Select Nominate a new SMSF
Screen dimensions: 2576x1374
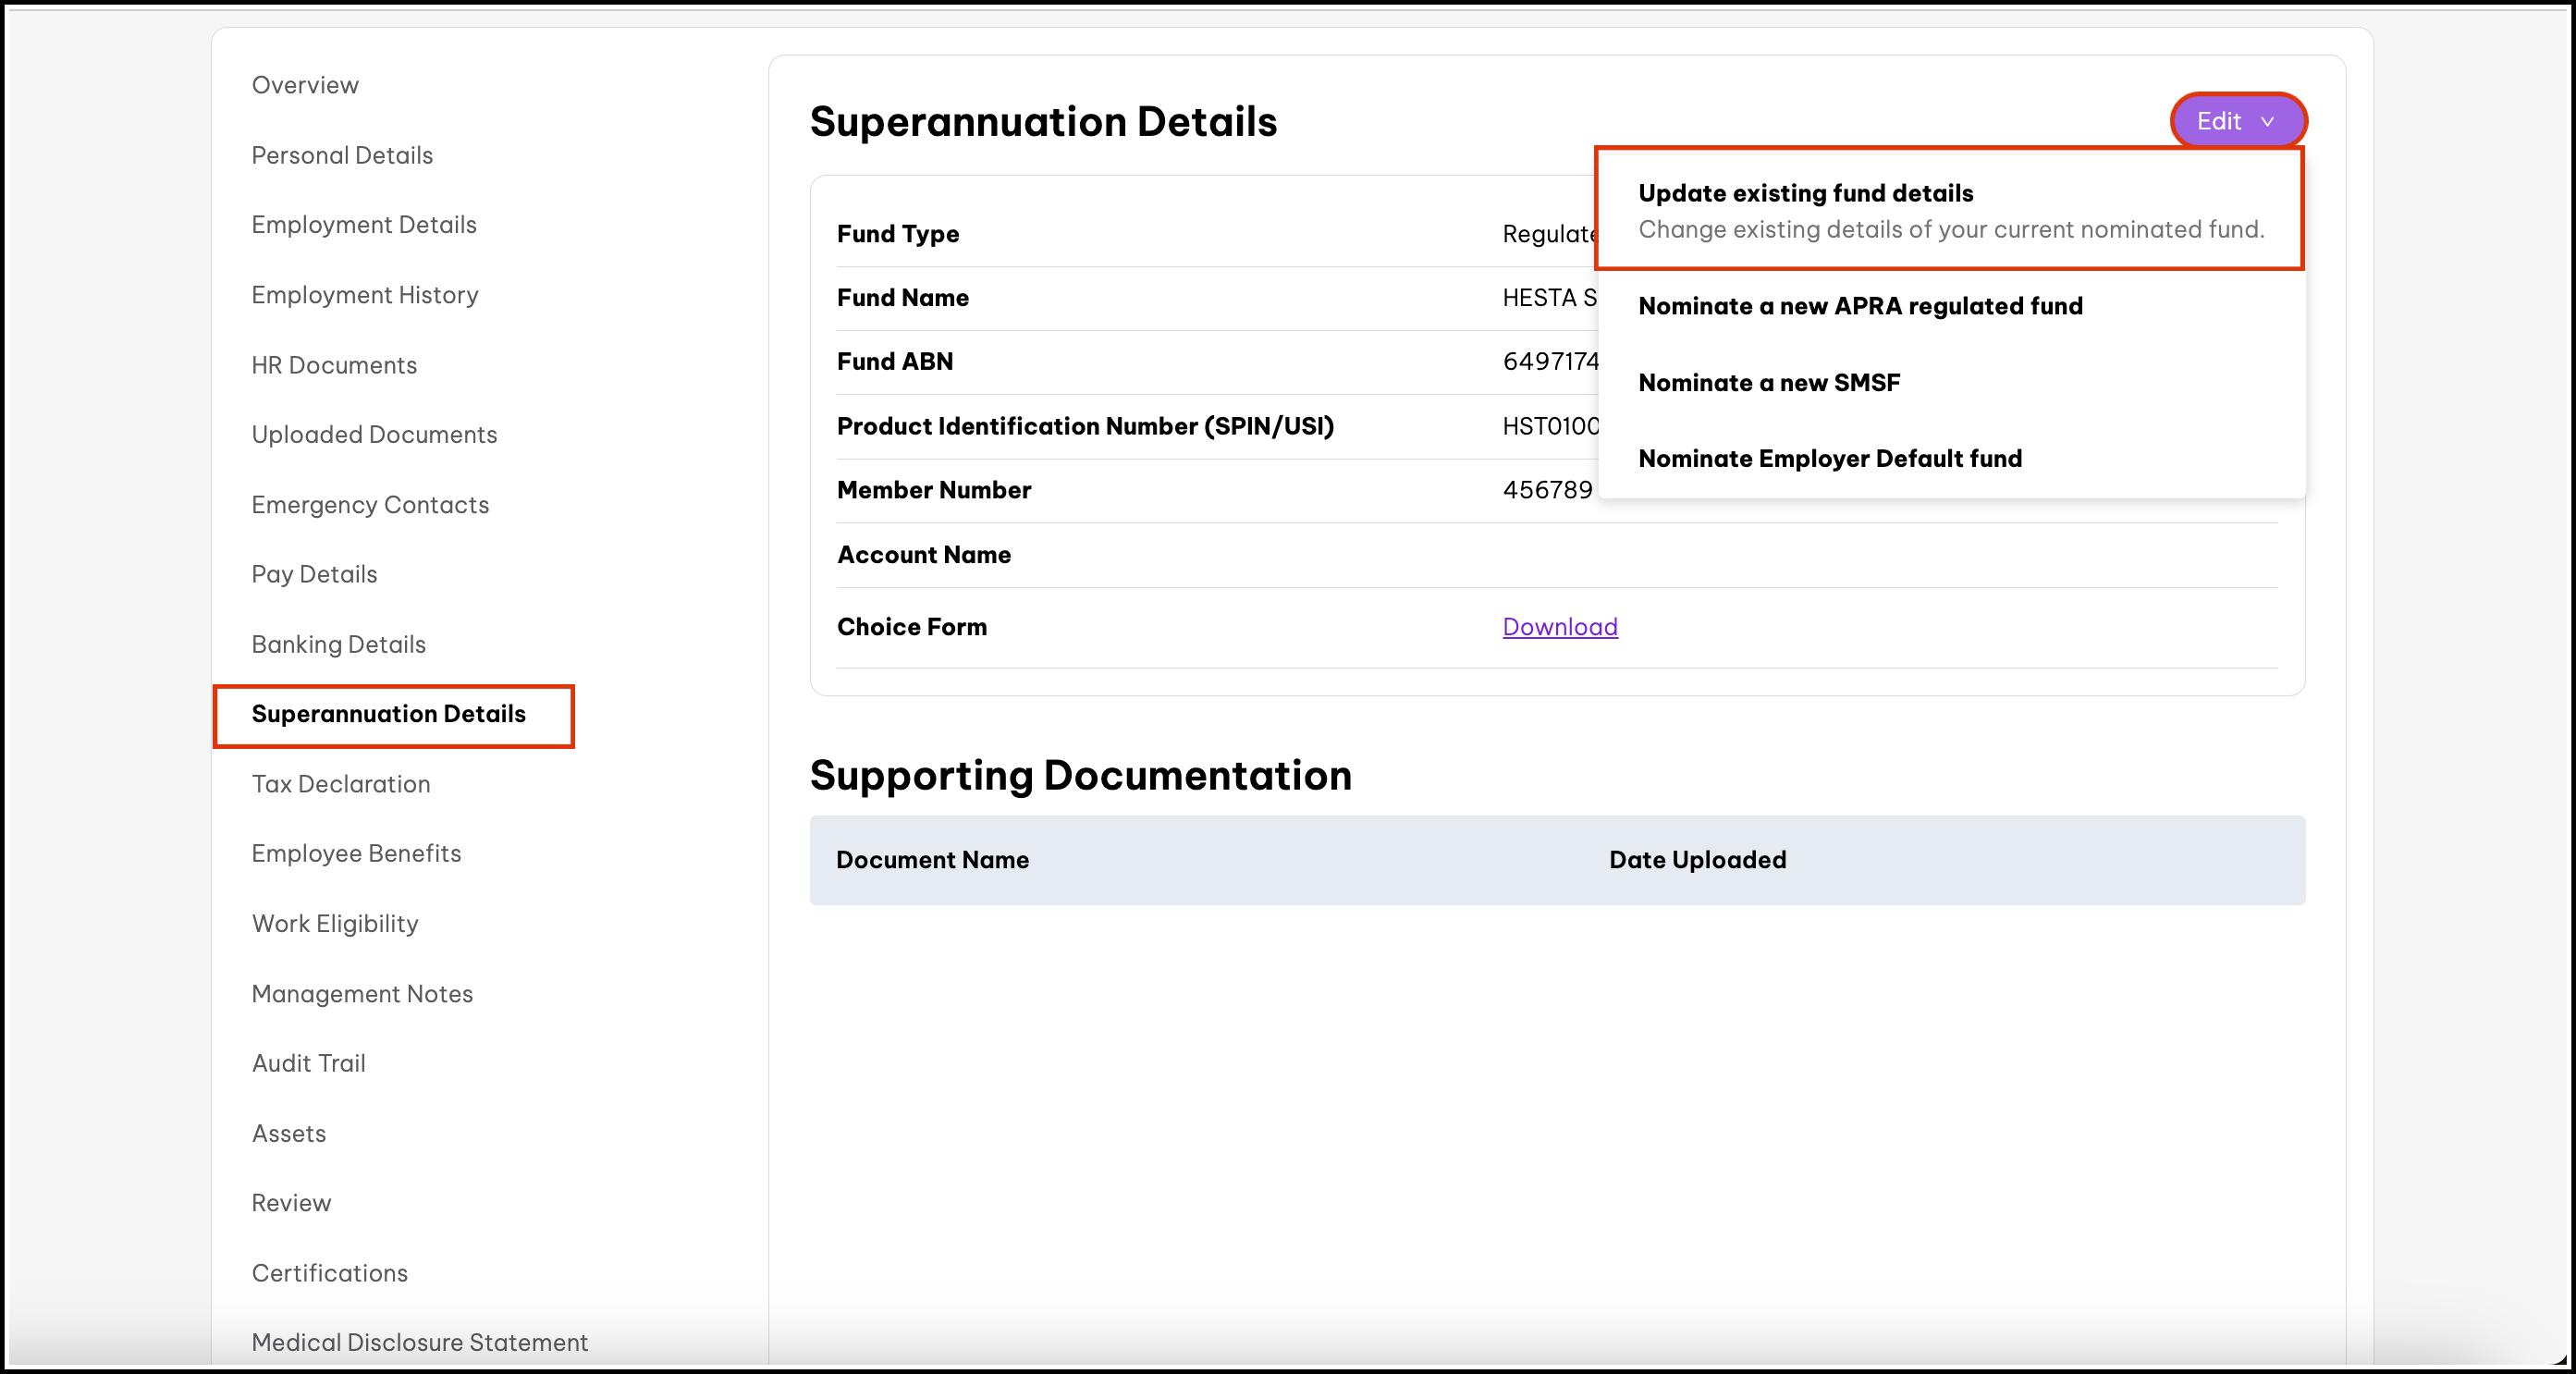click(x=1768, y=383)
